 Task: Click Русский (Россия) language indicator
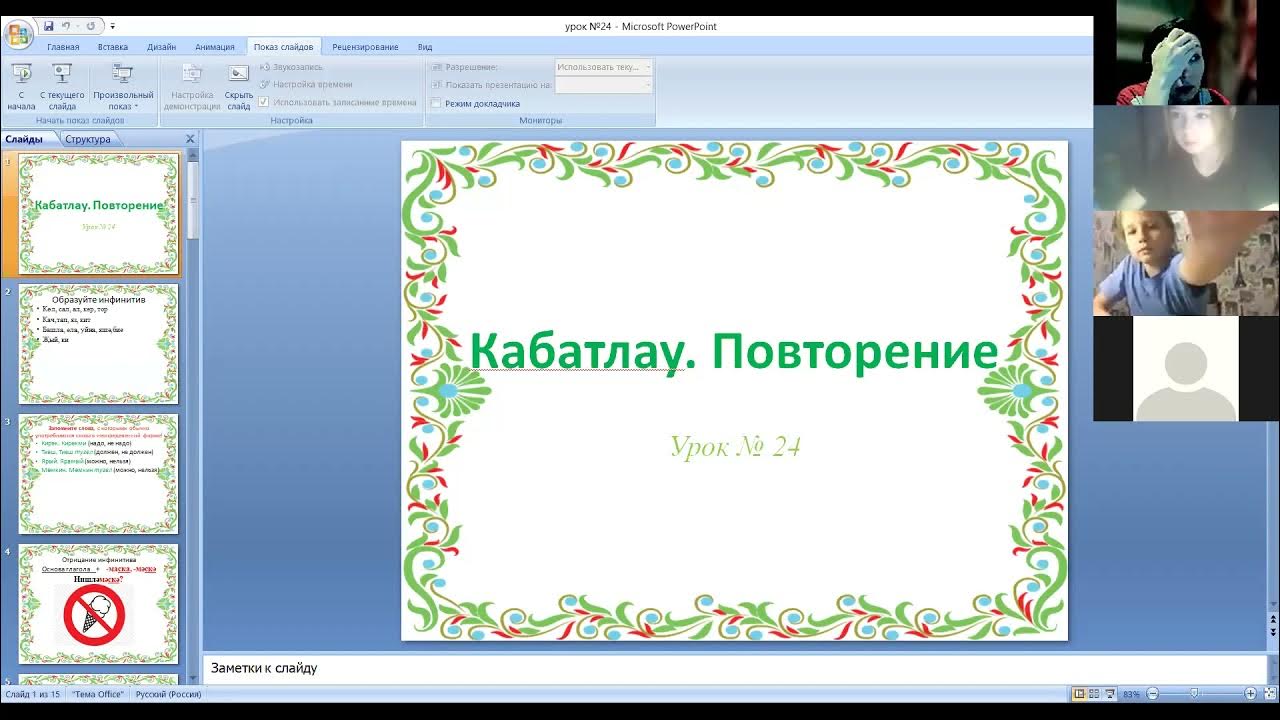[168, 694]
